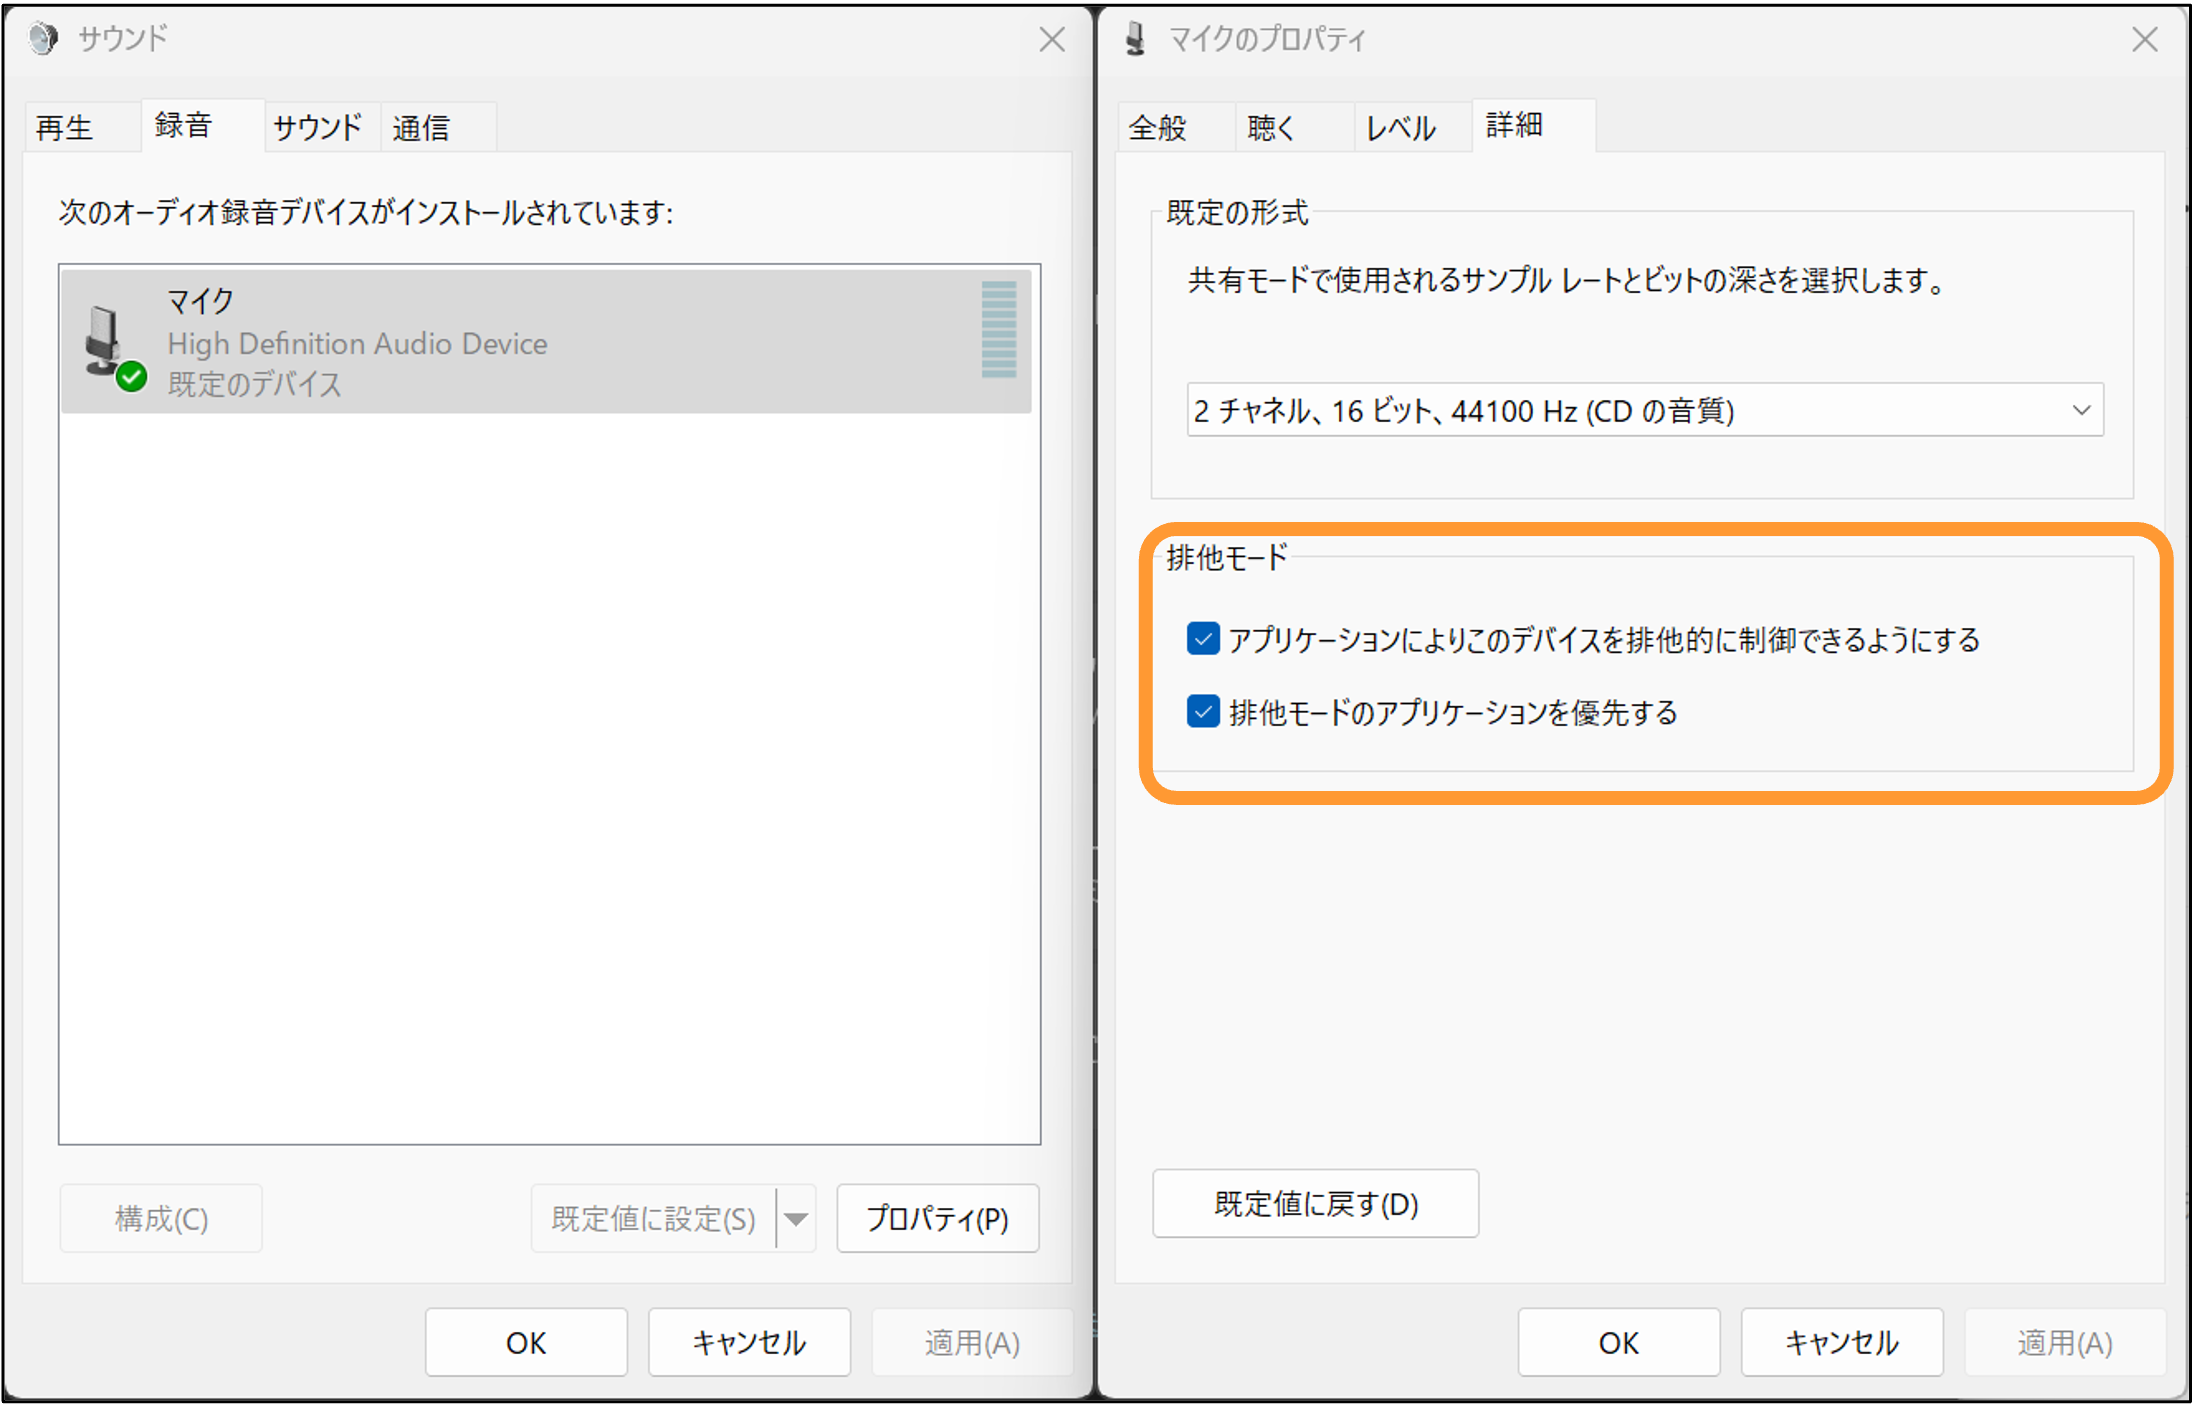The image size is (2195, 1407).
Task: Click the 既定値に戻す(D) button
Action: point(1315,1203)
